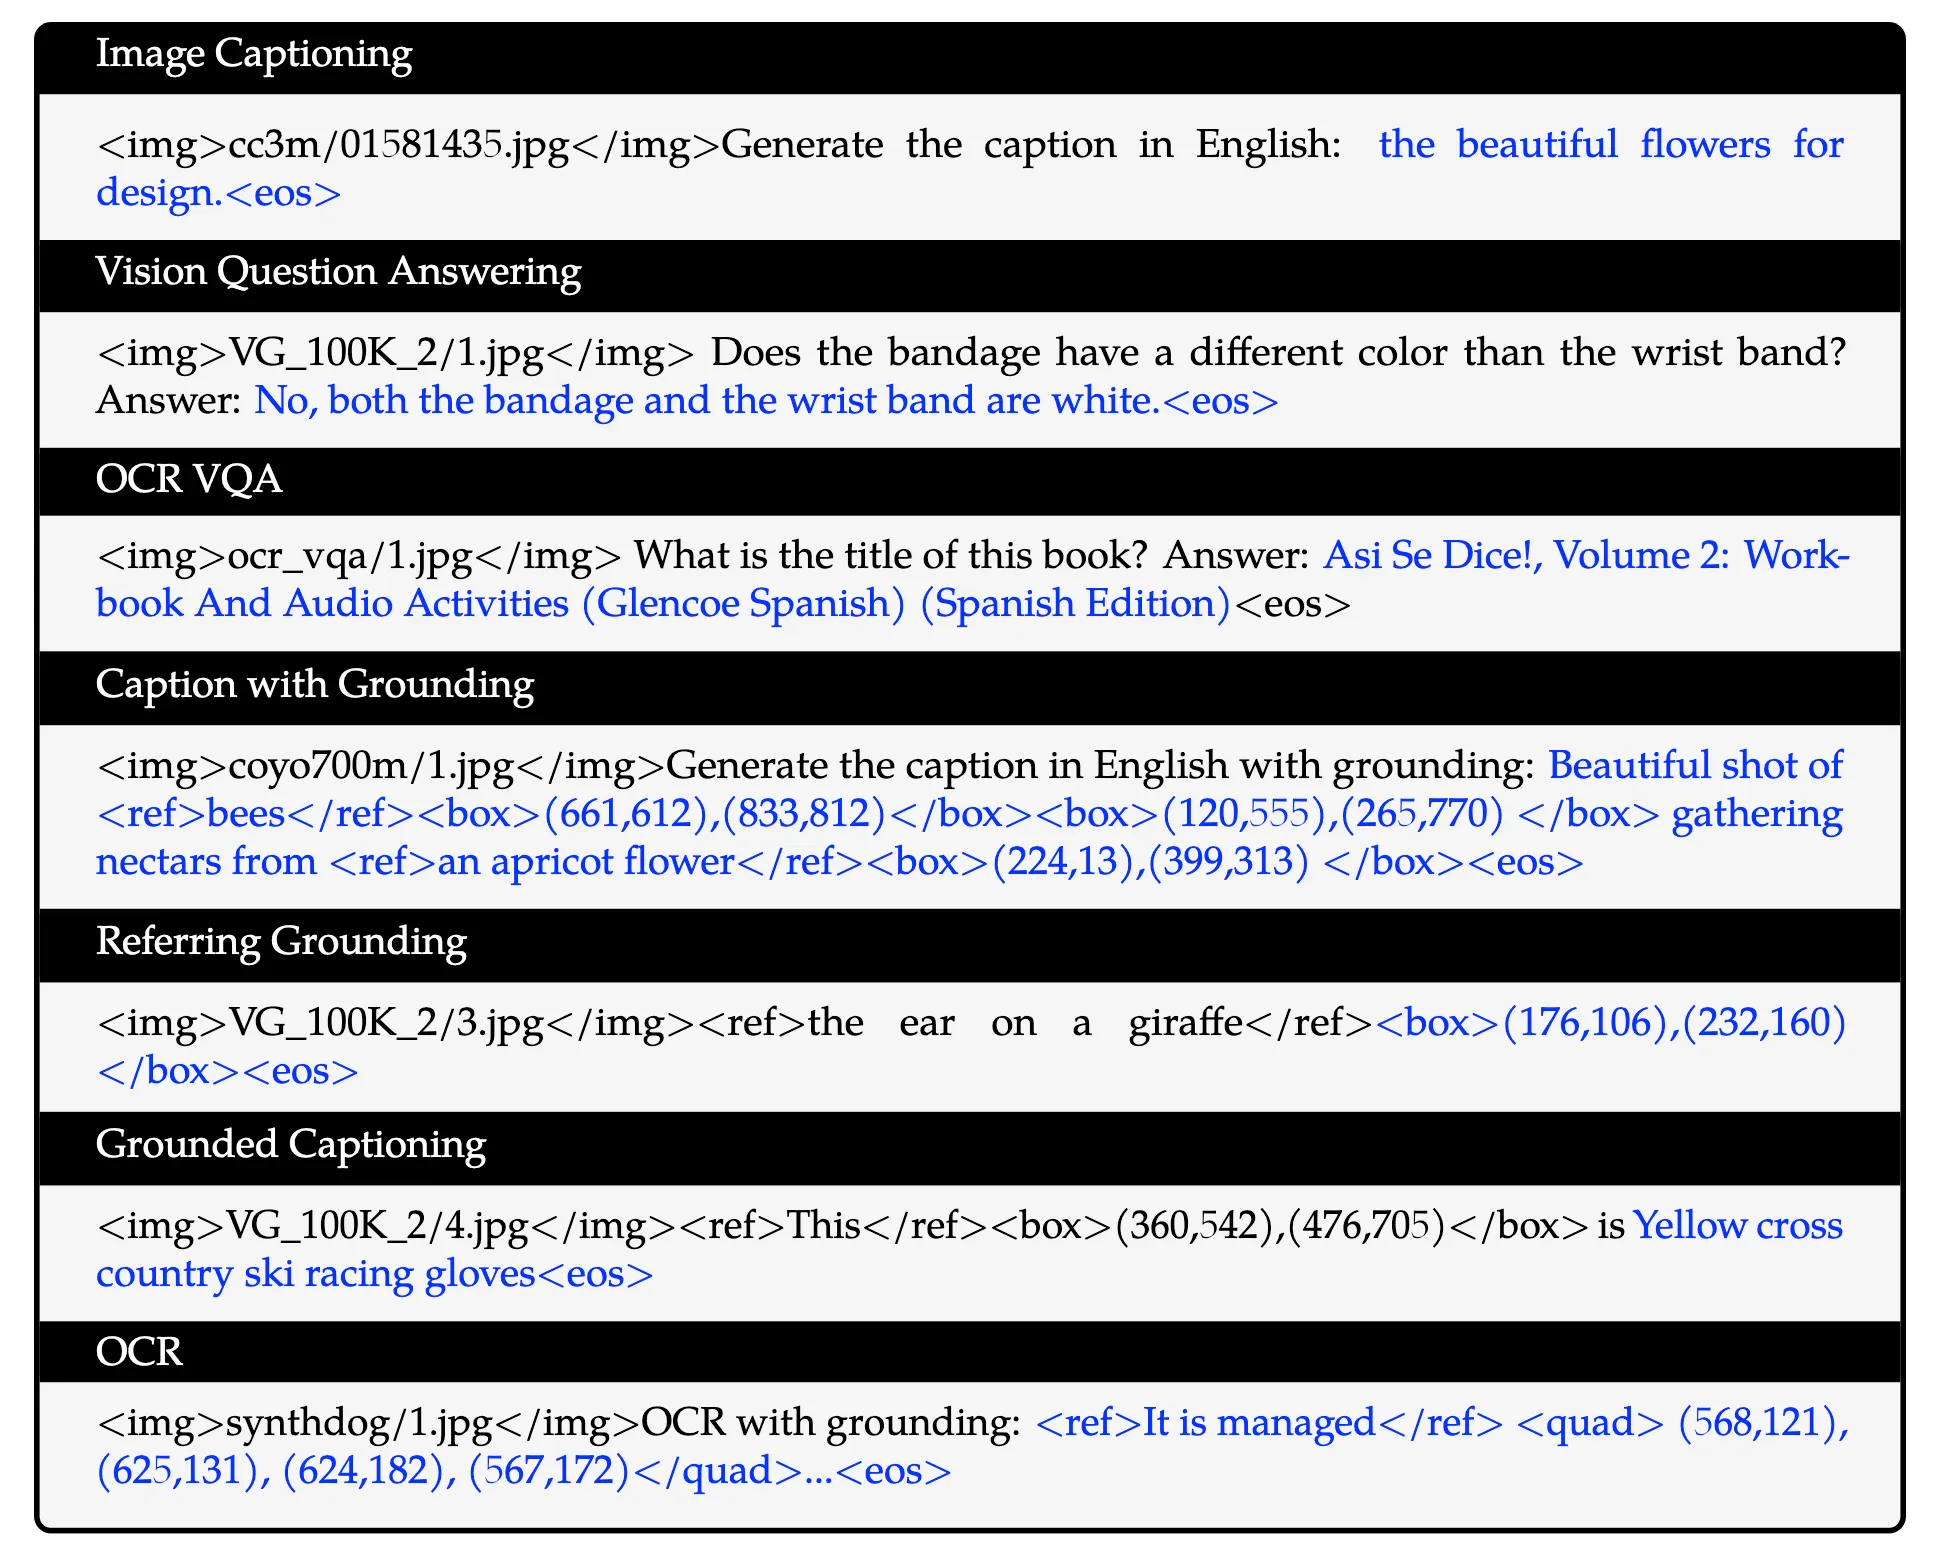Viewport: 1935px width, 1557px height.
Task: Click the cc3m/01581435.jpg image path text
Action: pyautogui.click(x=400, y=146)
